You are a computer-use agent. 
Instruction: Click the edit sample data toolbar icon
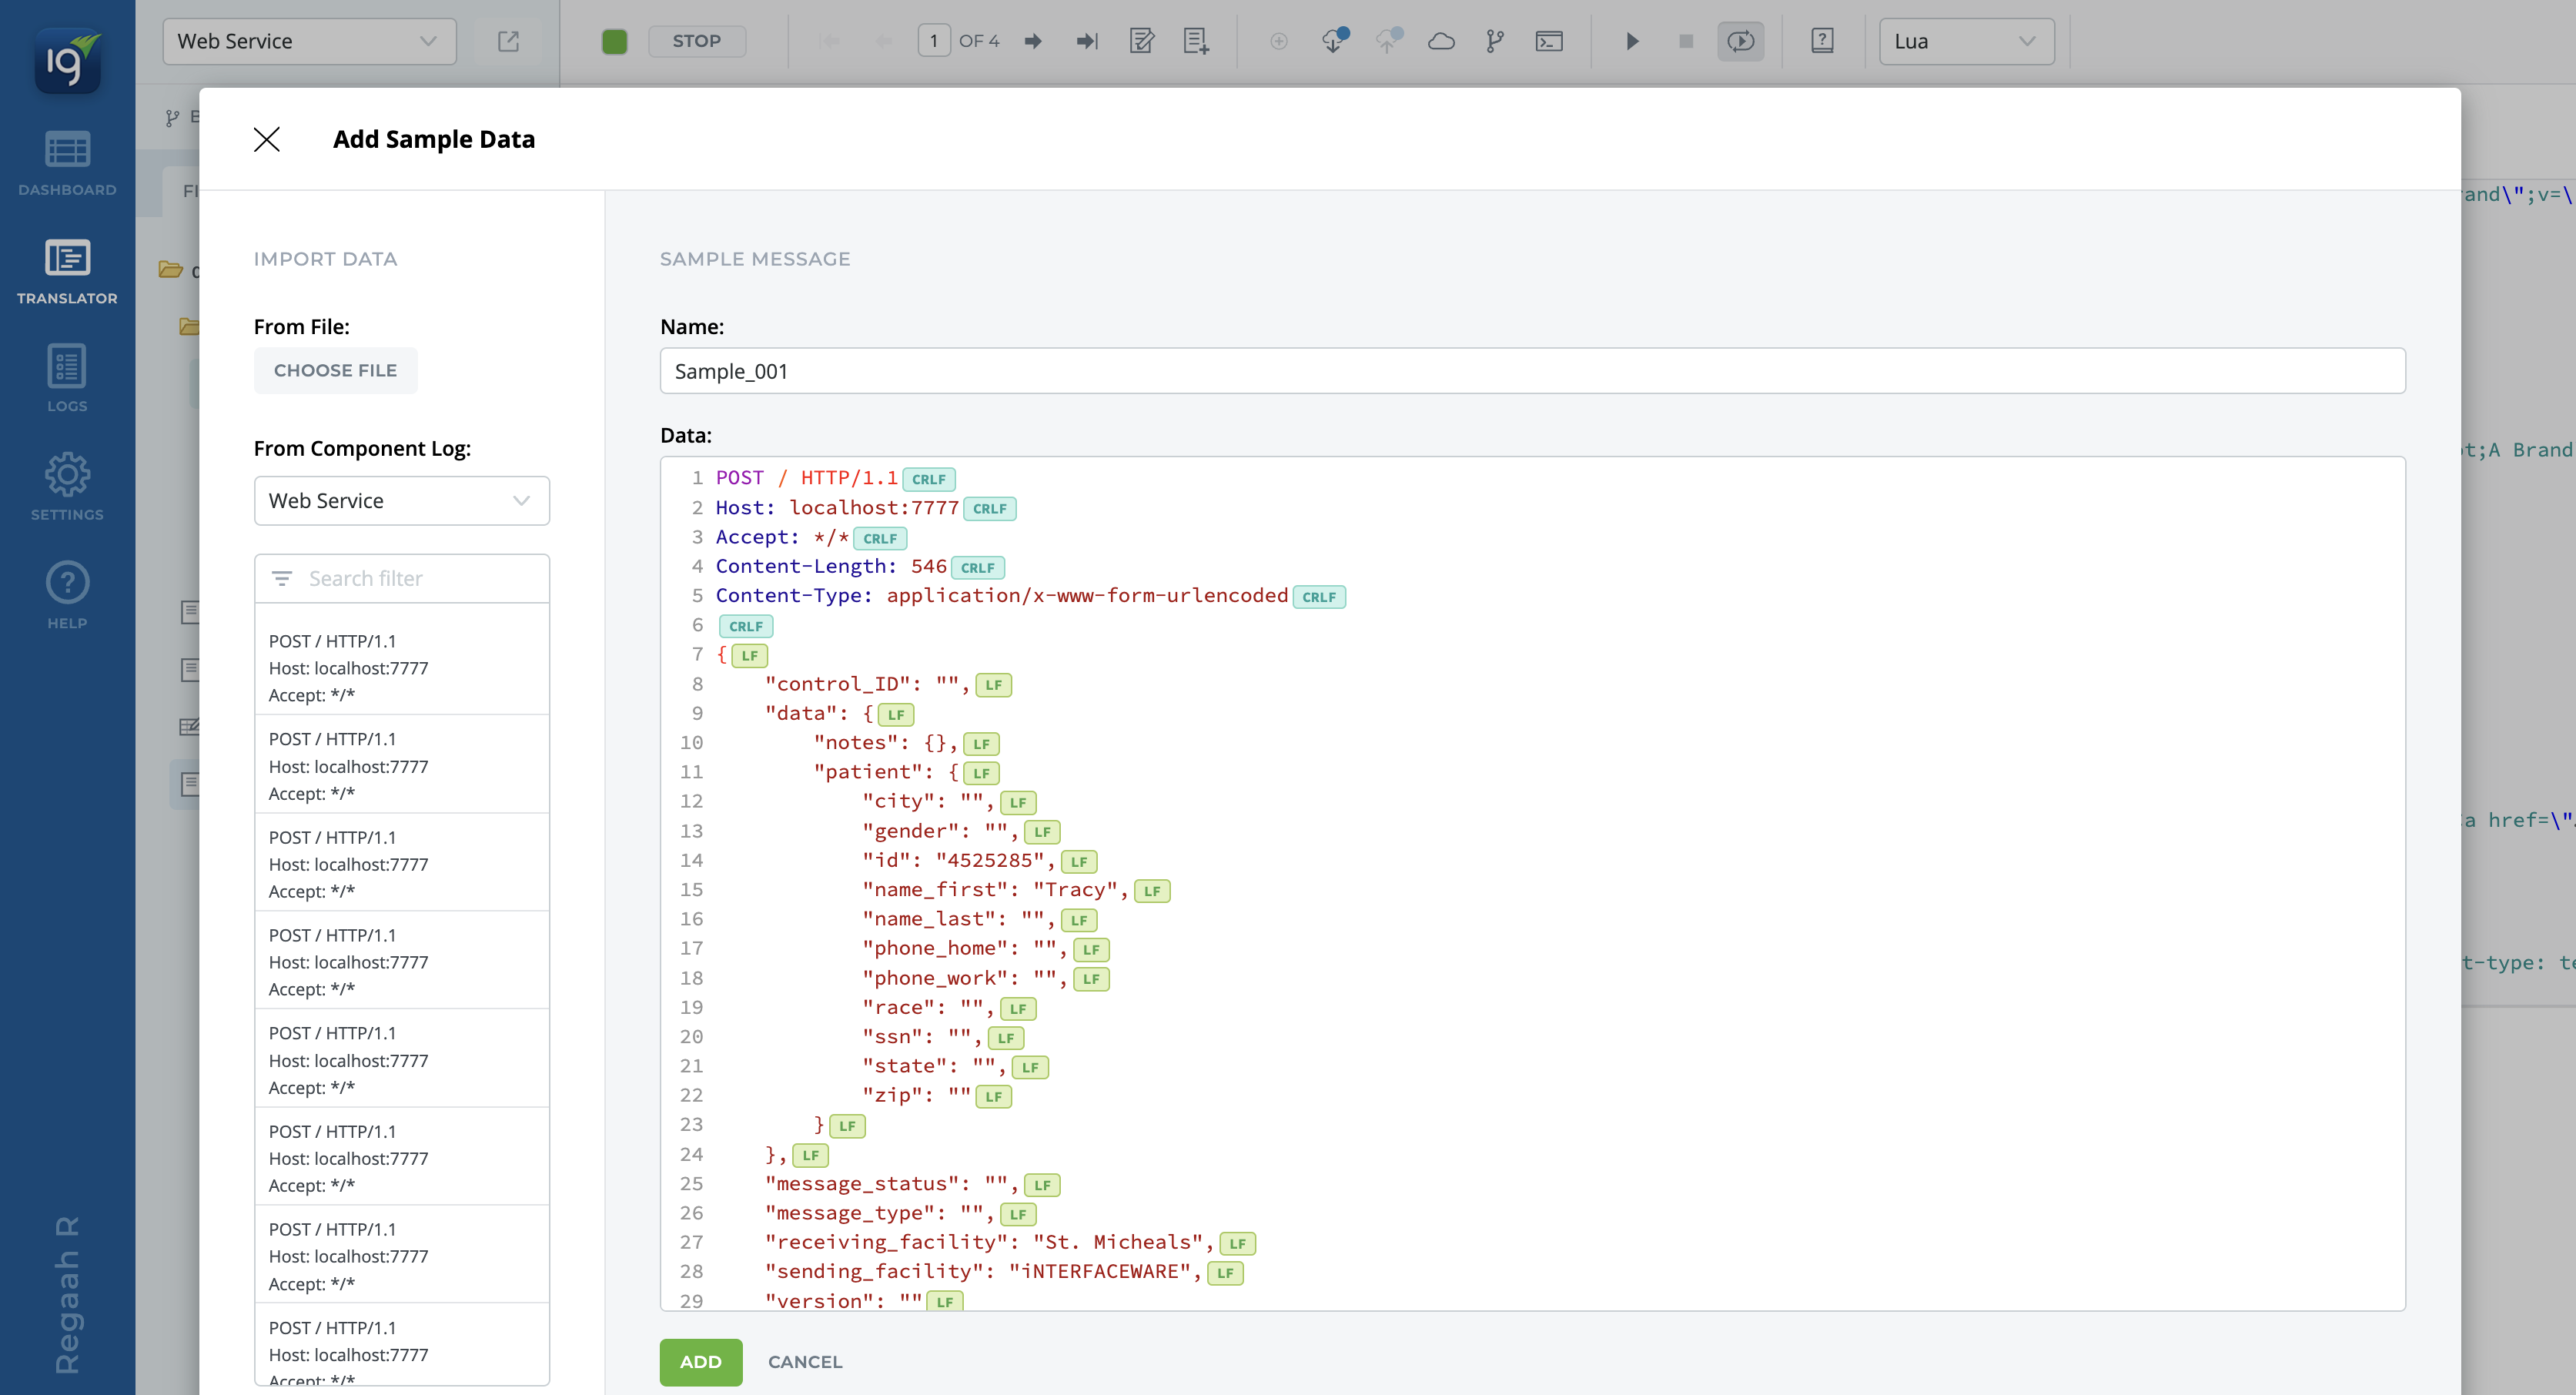click(1142, 41)
